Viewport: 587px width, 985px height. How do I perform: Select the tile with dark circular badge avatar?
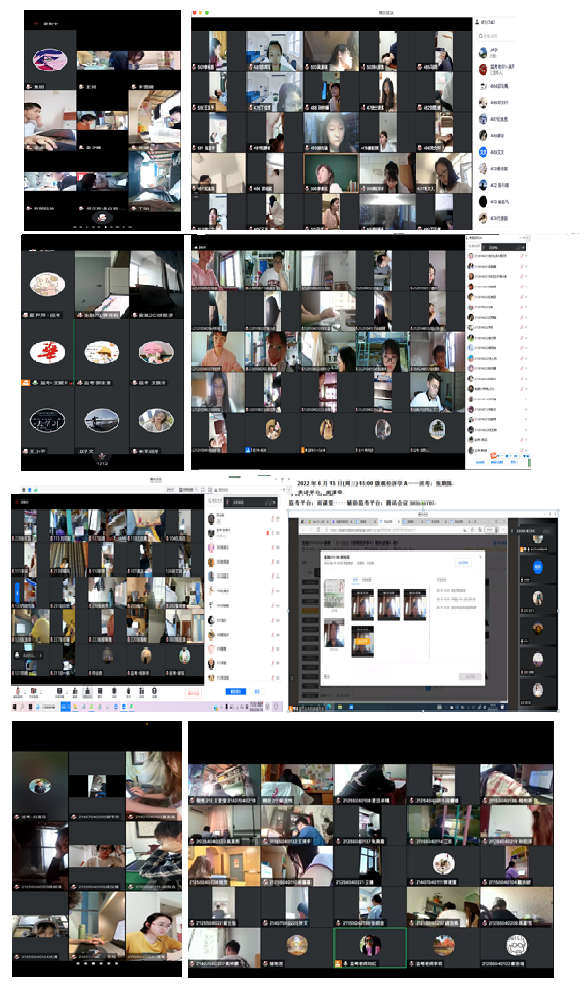(47, 421)
